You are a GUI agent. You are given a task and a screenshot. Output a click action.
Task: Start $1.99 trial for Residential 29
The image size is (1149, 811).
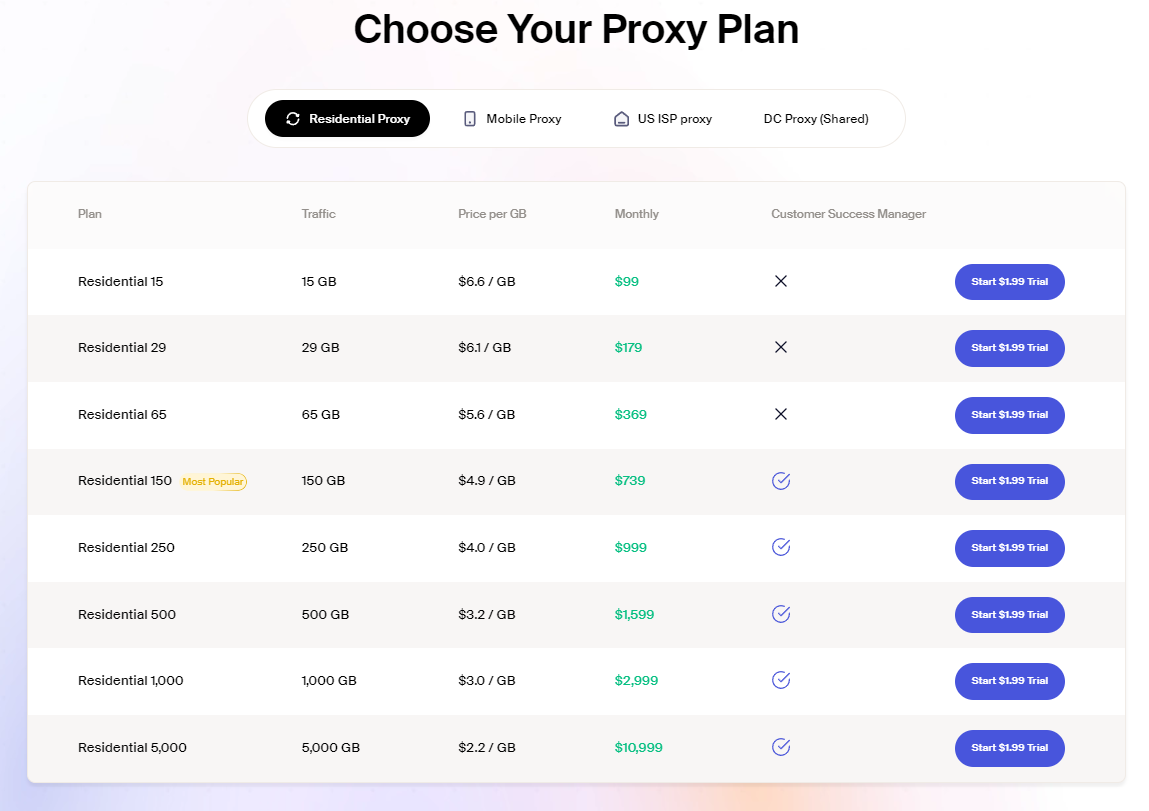[x=1009, y=348]
